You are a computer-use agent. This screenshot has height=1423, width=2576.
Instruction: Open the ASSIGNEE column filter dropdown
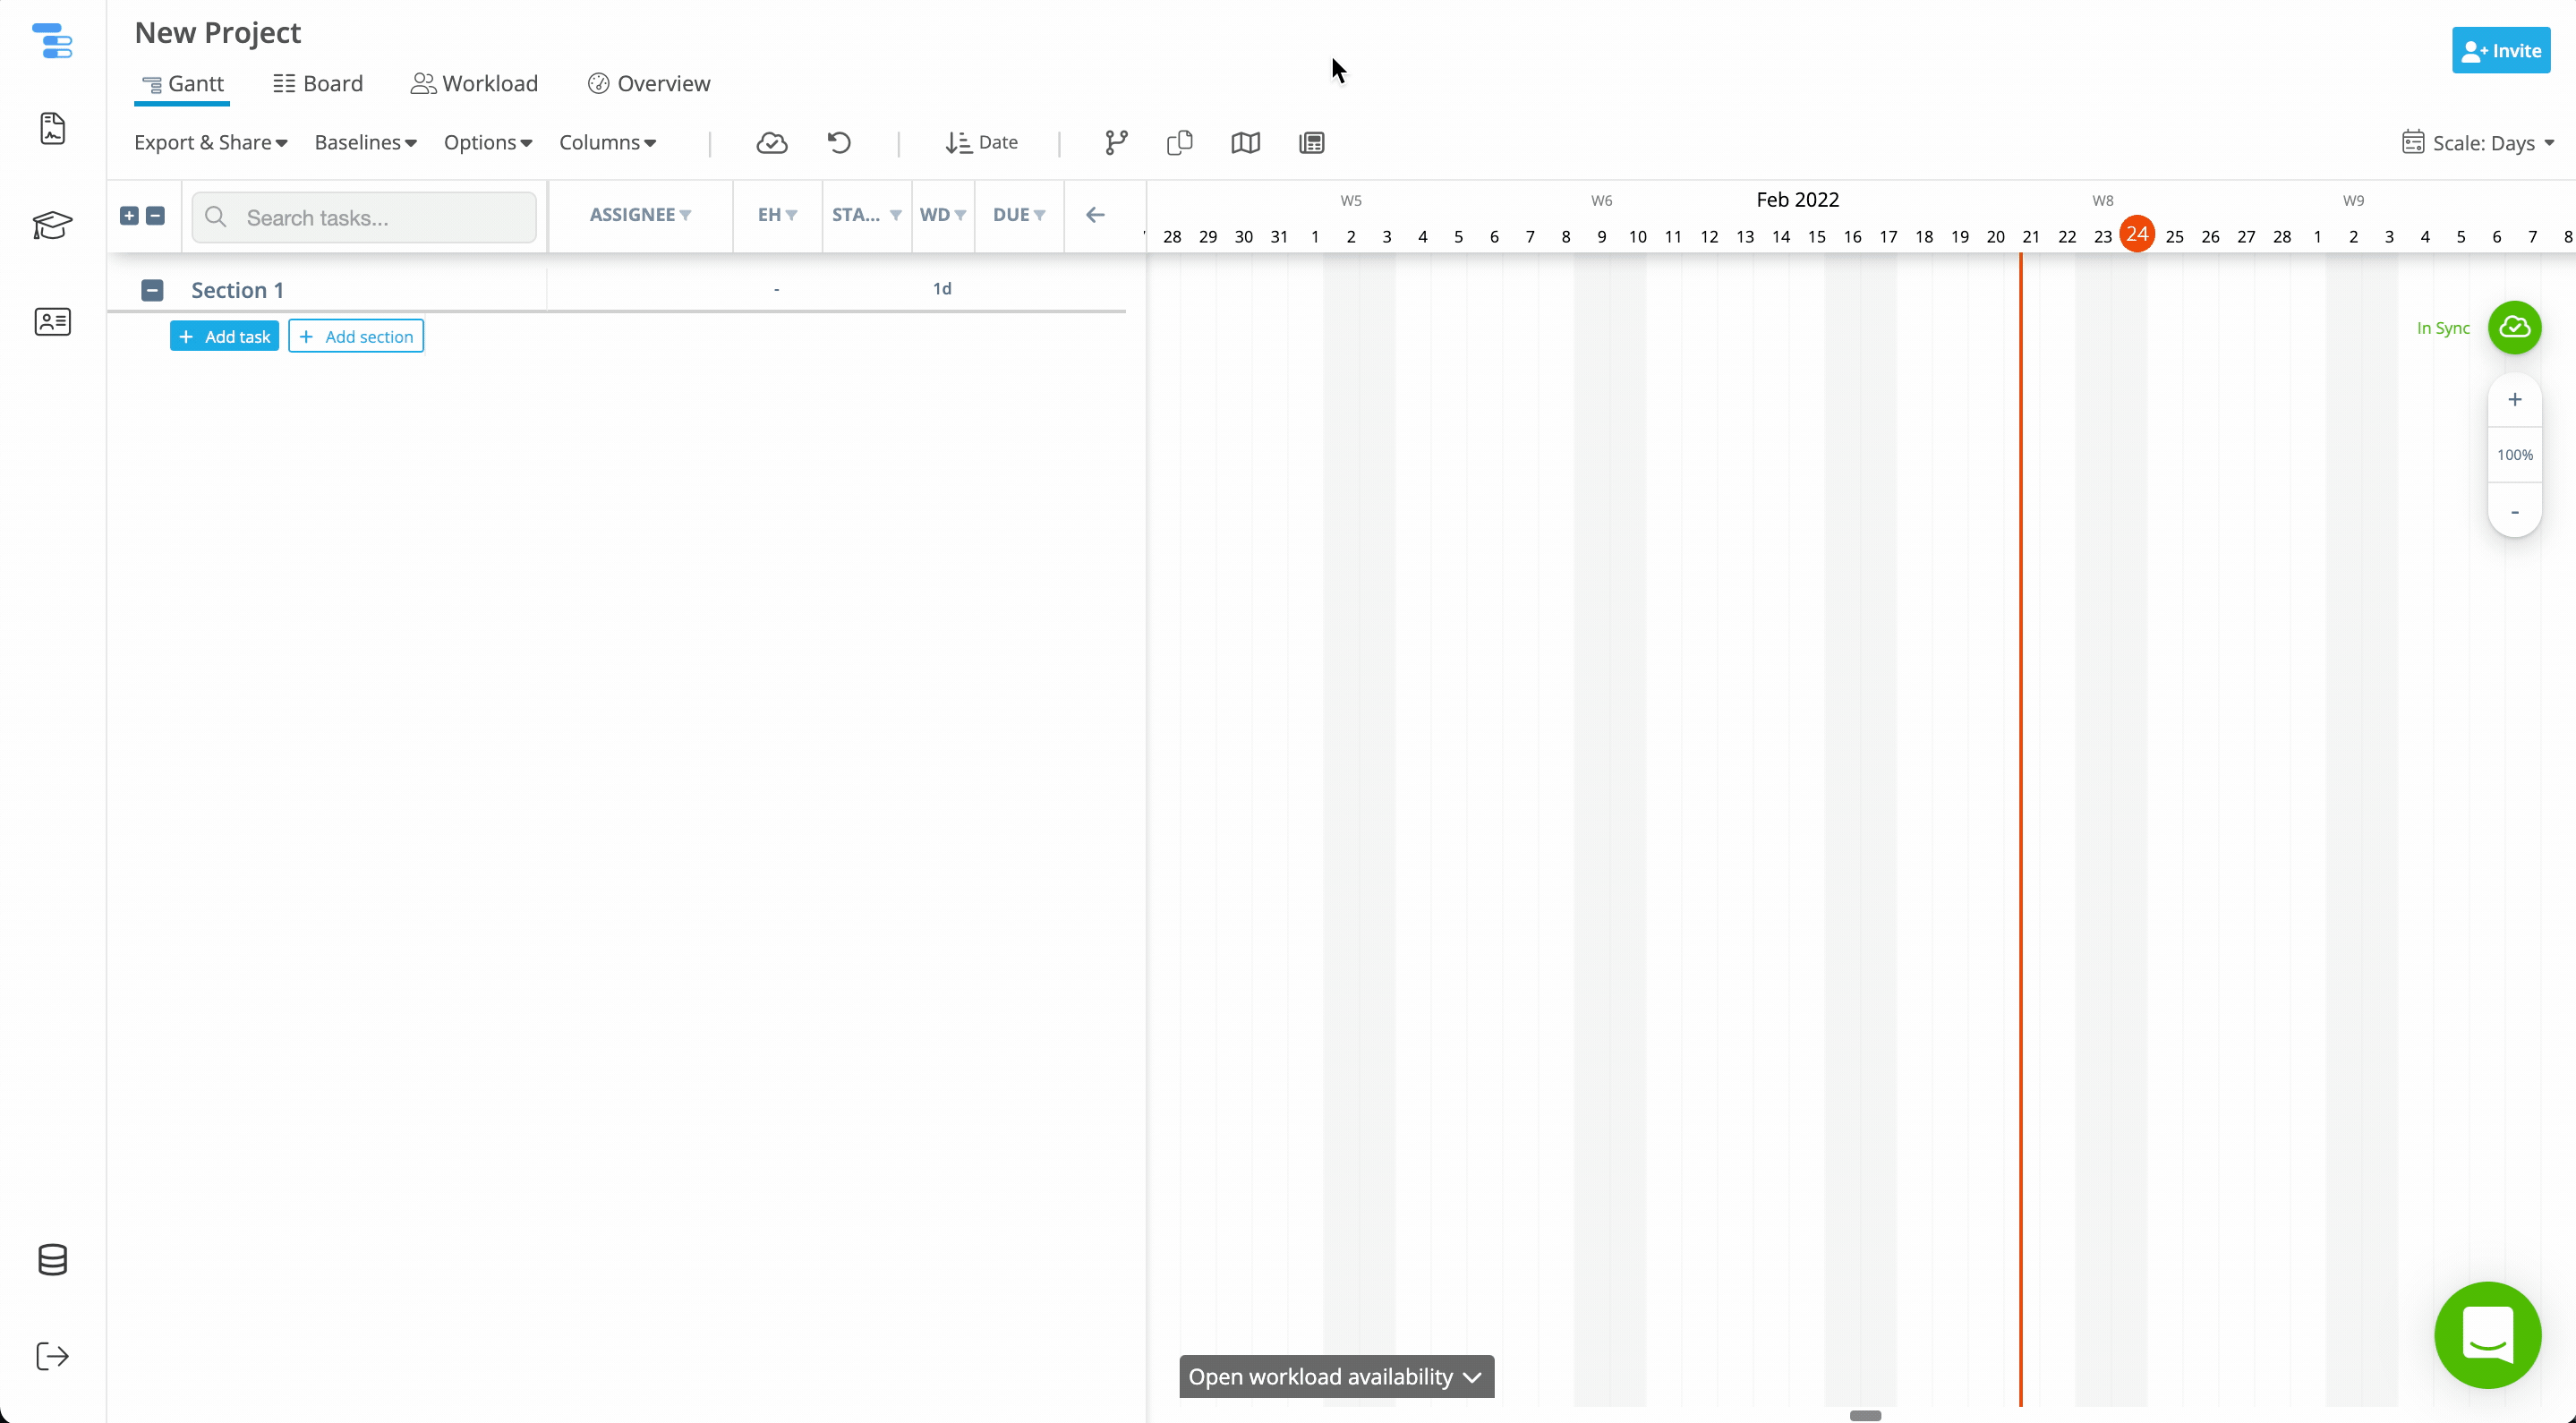640,214
